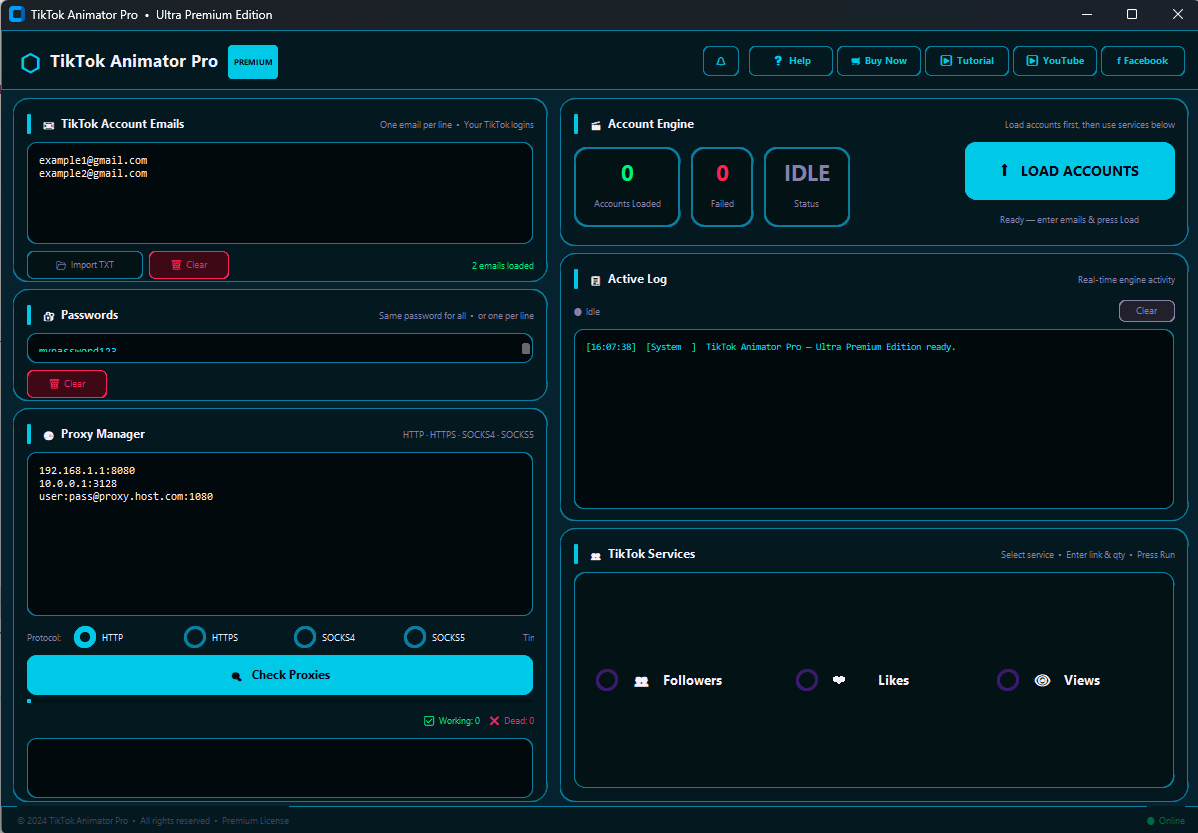
Task: Click the proxy results output box
Action: click(280, 768)
